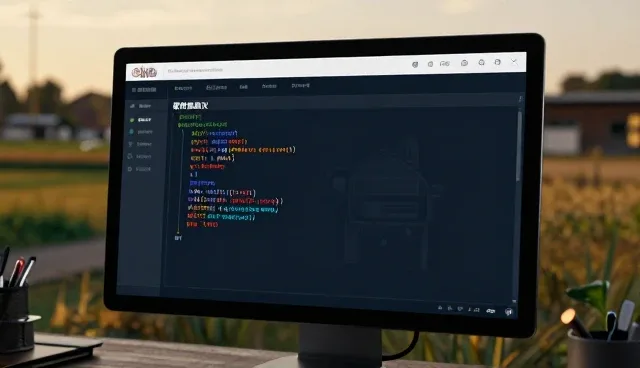Select the first tab in the dark tab row
This screenshot has width=640, height=368.
183,88
